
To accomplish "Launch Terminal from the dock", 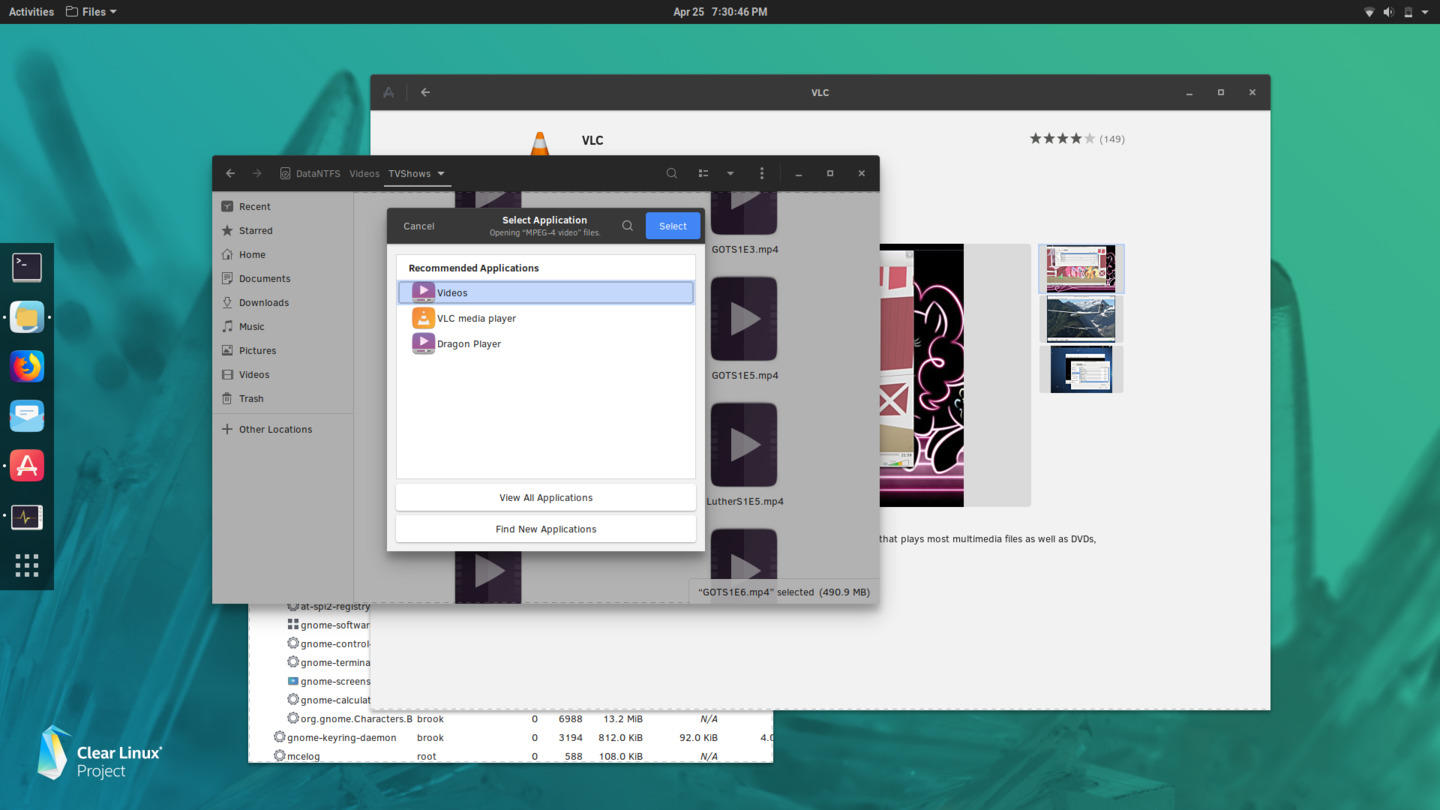I will click(27, 267).
